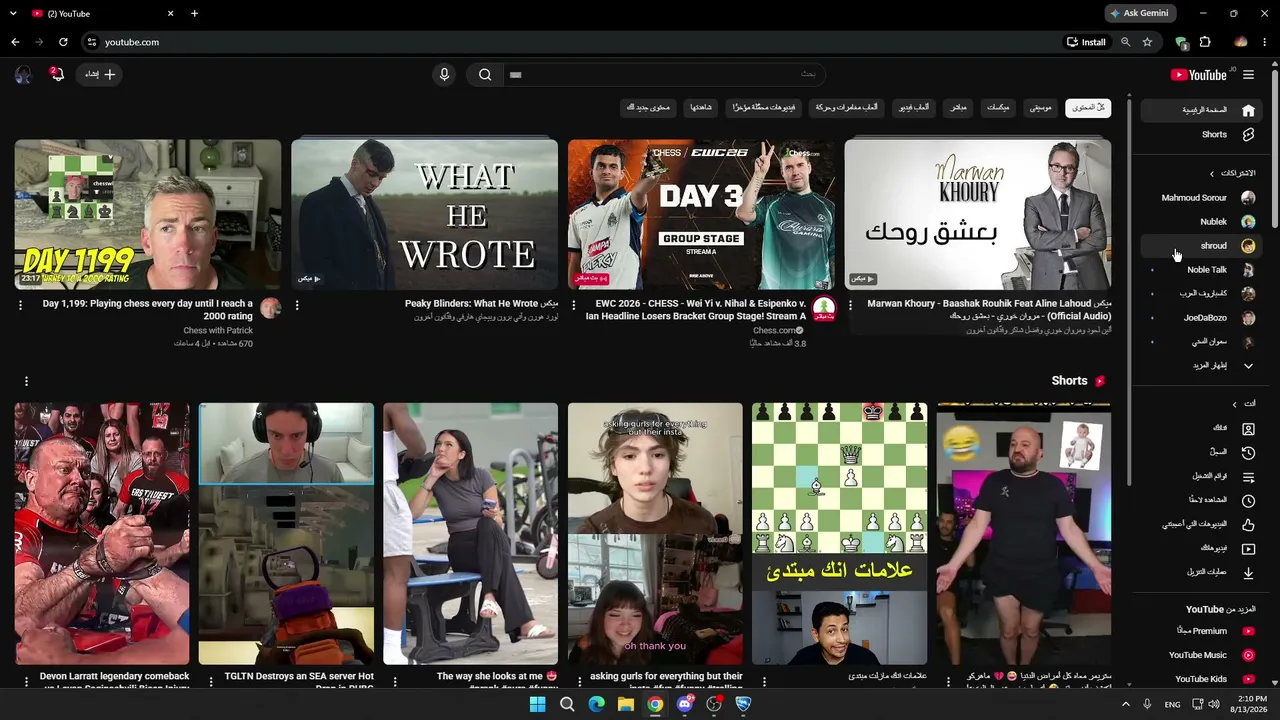The image size is (1280, 720).
Task: Open Shorts from the sidebar
Action: coord(1203,134)
